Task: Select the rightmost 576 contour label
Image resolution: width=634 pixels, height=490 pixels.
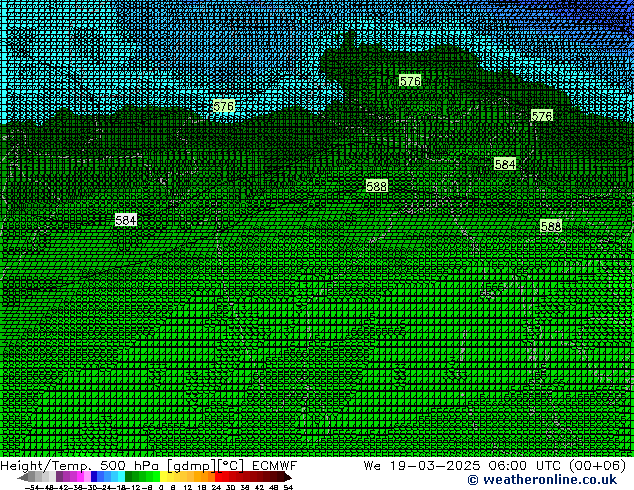Action: pyautogui.click(x=541, y=116)
